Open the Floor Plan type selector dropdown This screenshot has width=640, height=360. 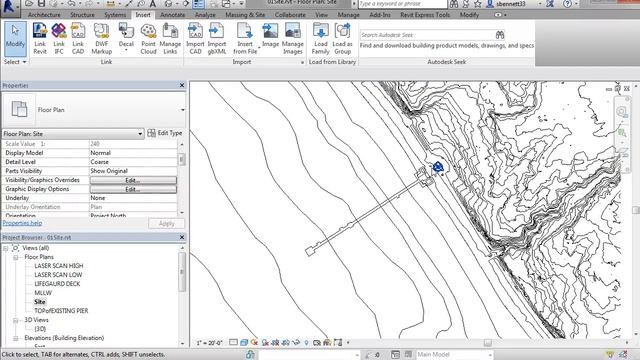tap(182, 110)
